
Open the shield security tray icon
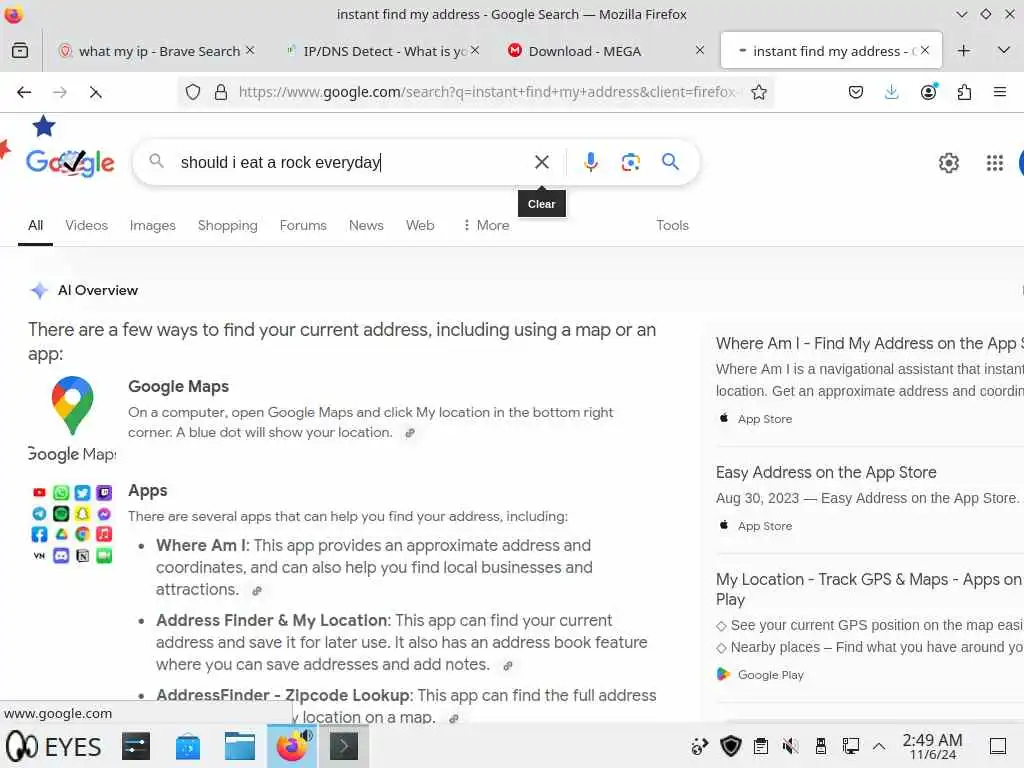pyautogui.click(x=731, y=746)
